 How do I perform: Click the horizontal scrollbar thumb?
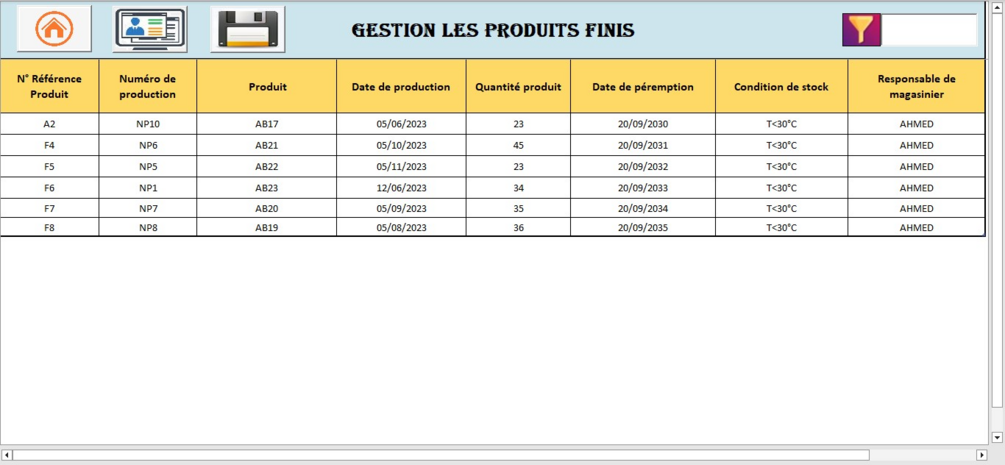pos(441,455)
